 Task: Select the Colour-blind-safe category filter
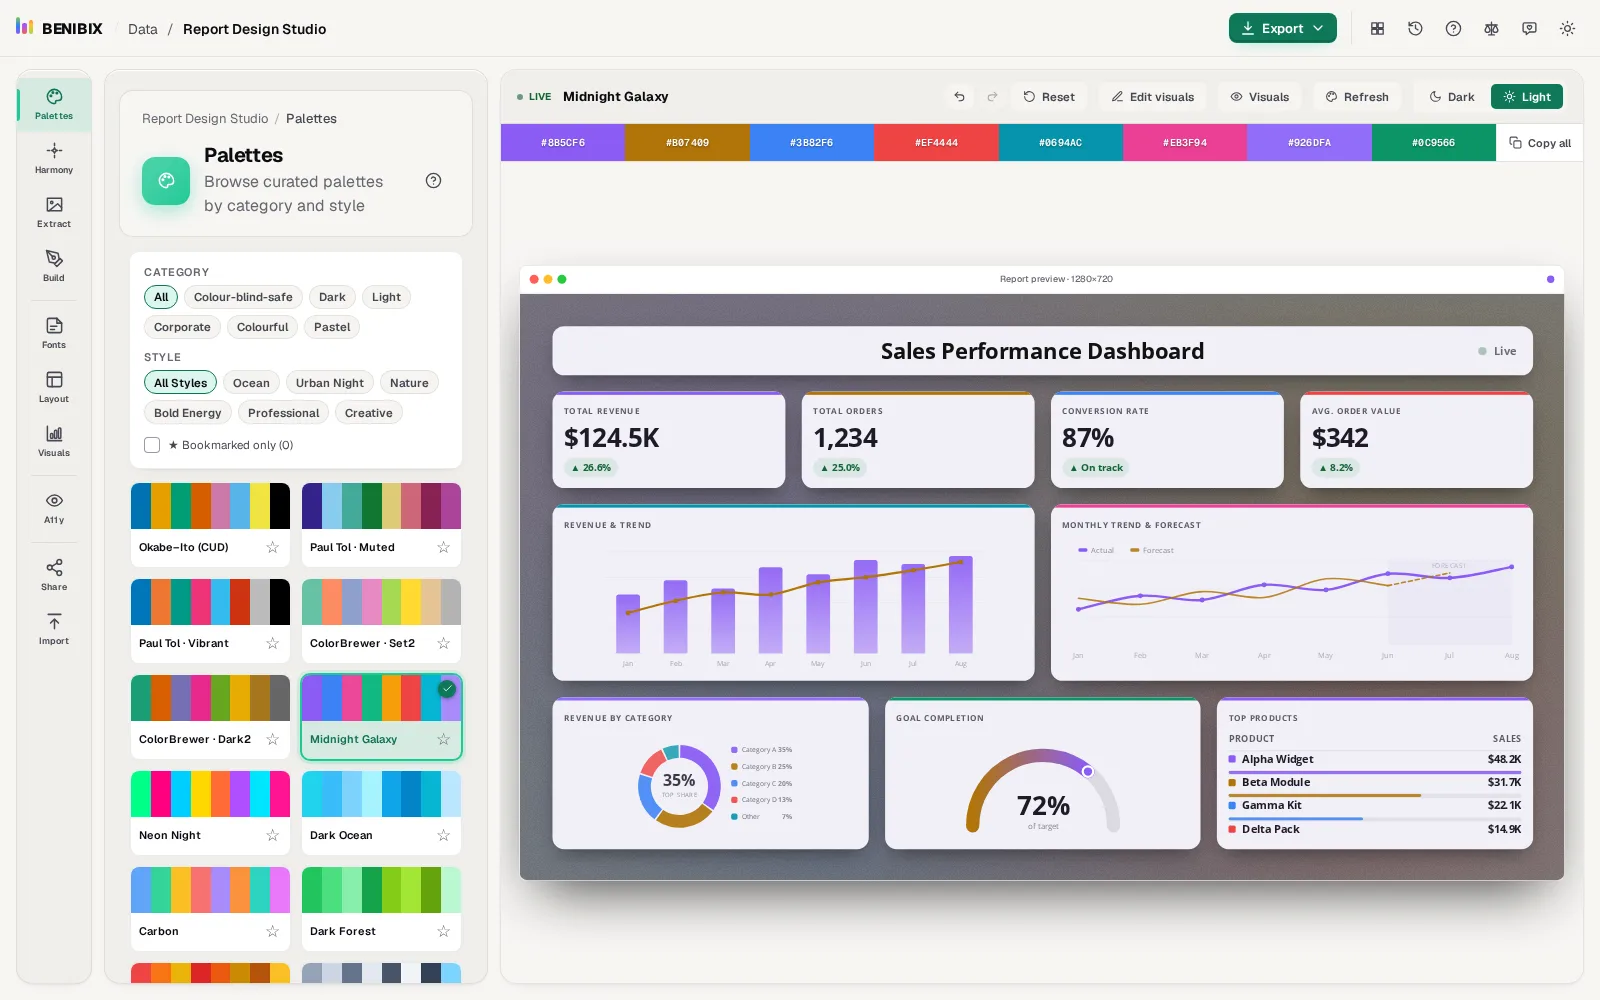pyautogui.click(x=243, y=297)
